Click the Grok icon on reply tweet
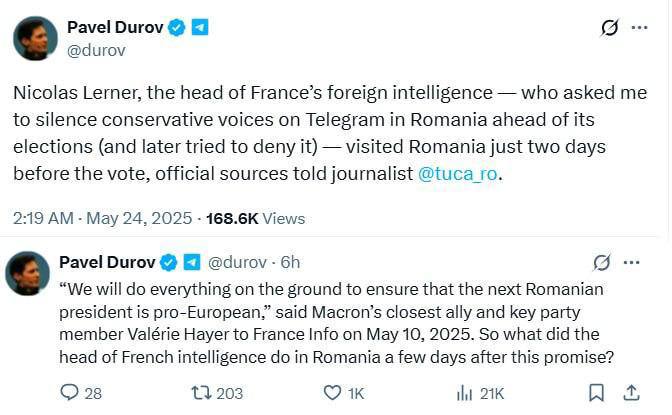Viewport: 672px width, 415px height. [601, 263]
